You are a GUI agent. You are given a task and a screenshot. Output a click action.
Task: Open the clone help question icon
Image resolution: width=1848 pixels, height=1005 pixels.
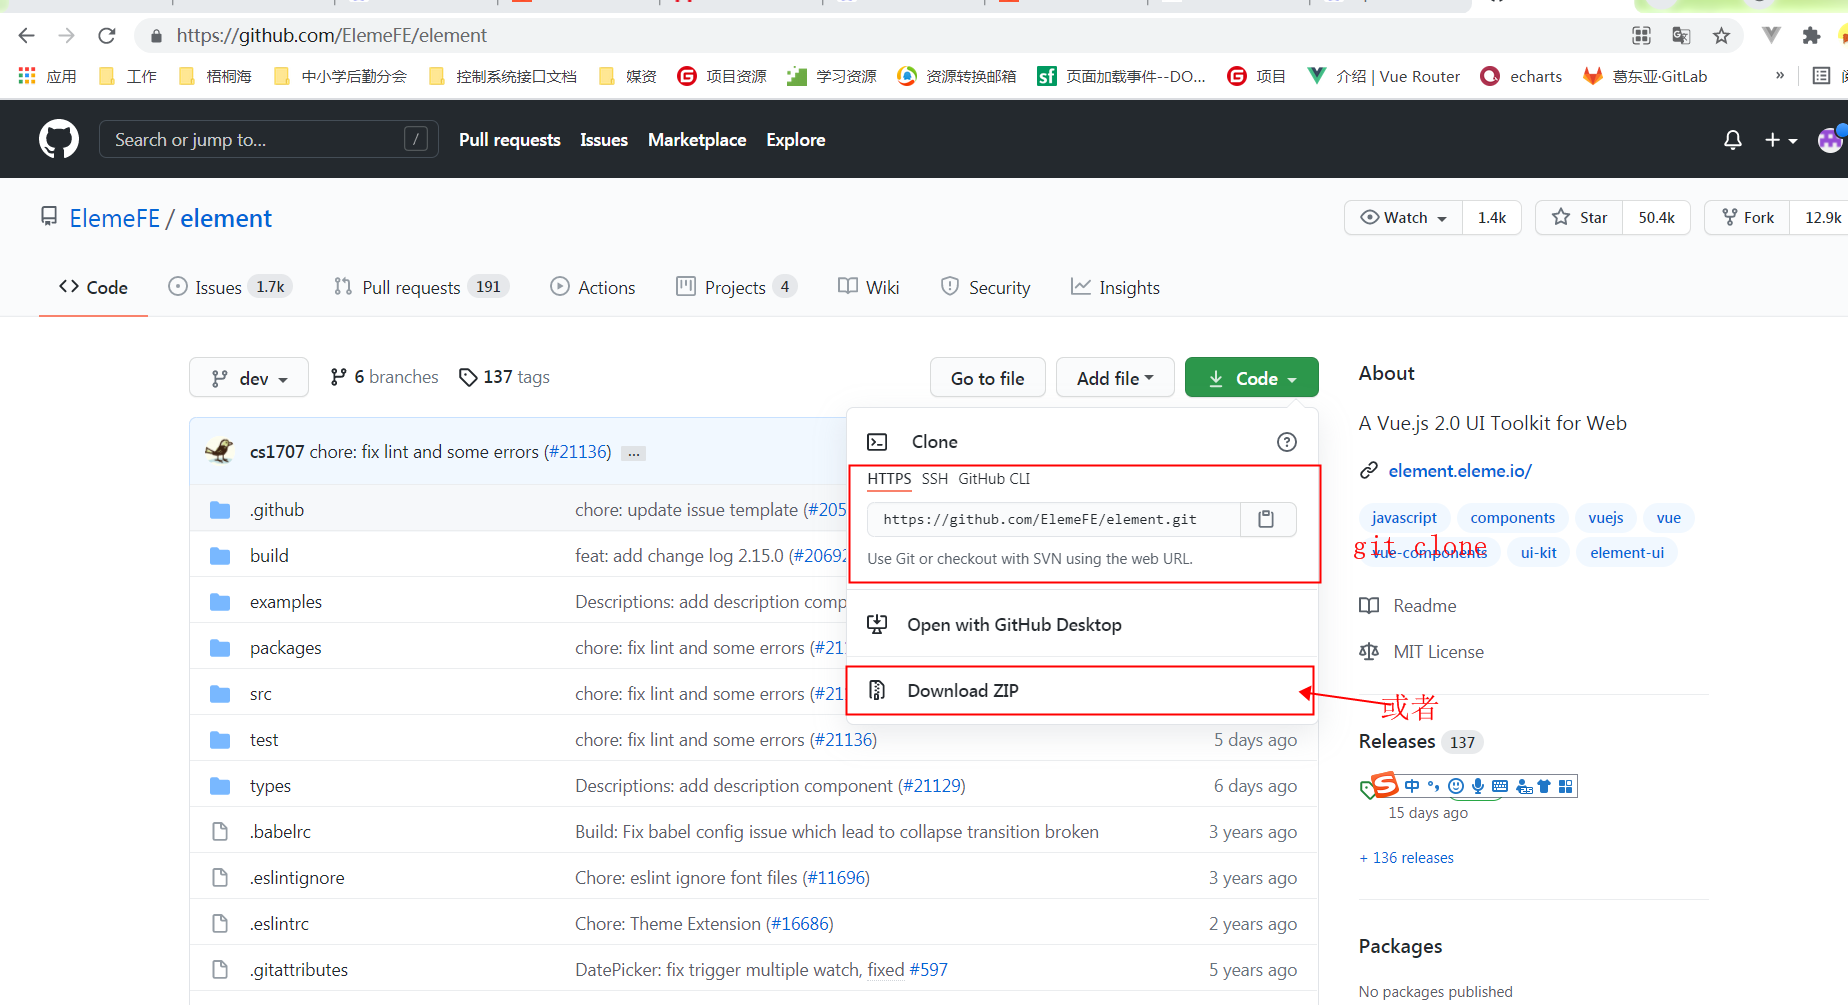(x=1287, y=442)
